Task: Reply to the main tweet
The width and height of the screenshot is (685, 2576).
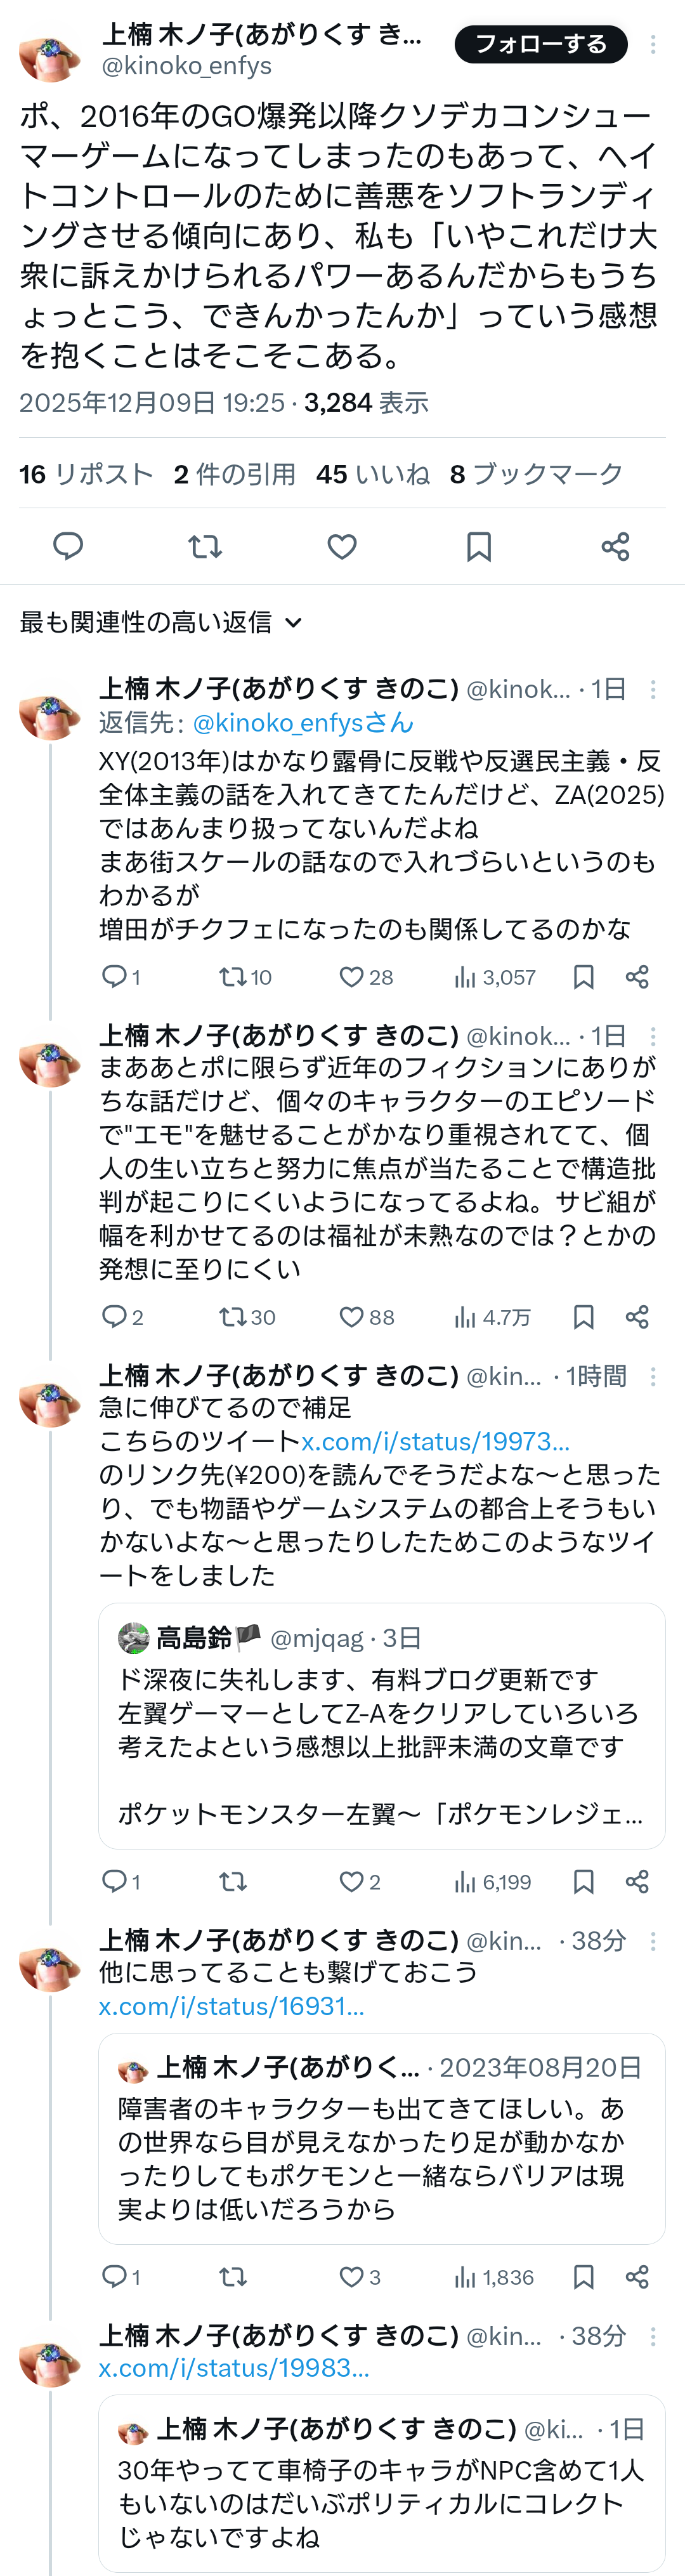Action: [68, 546]
